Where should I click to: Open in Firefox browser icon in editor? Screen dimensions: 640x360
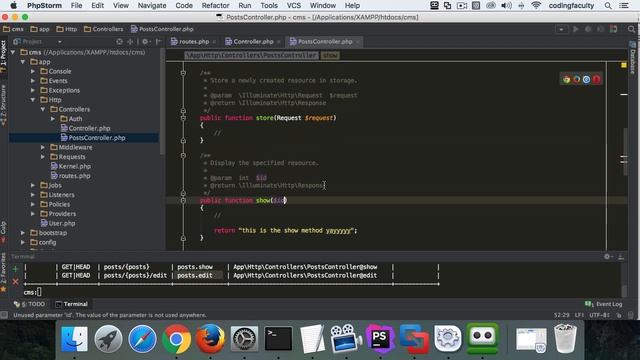coord(576,80)
